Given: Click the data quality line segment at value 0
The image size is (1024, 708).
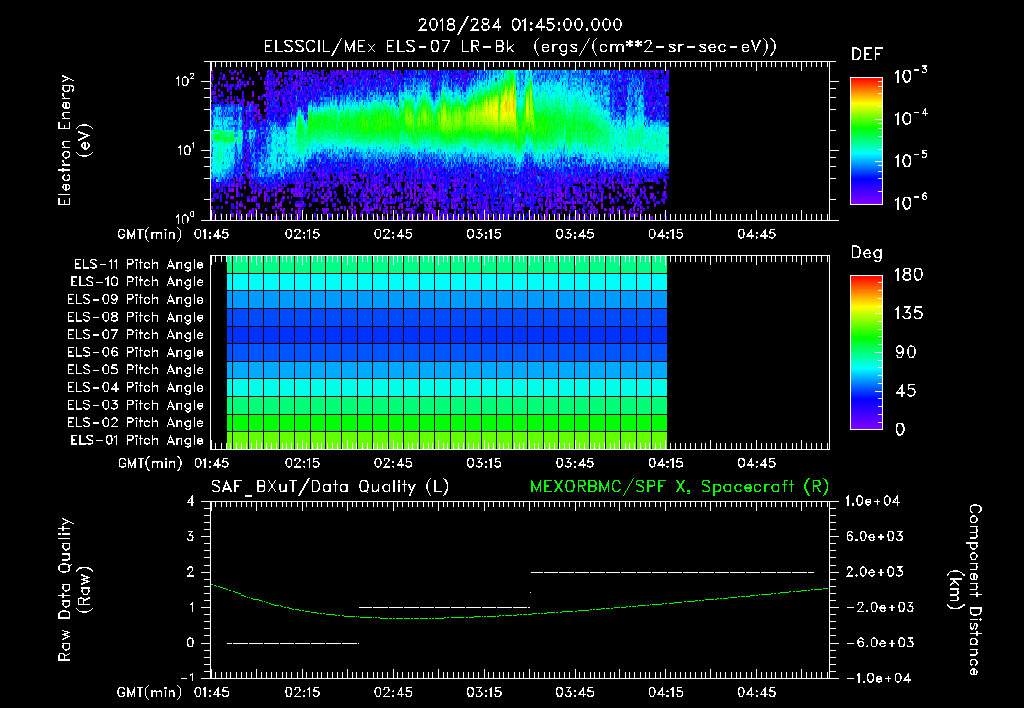Looking at the screenshot, I should [x=293, y=643].
